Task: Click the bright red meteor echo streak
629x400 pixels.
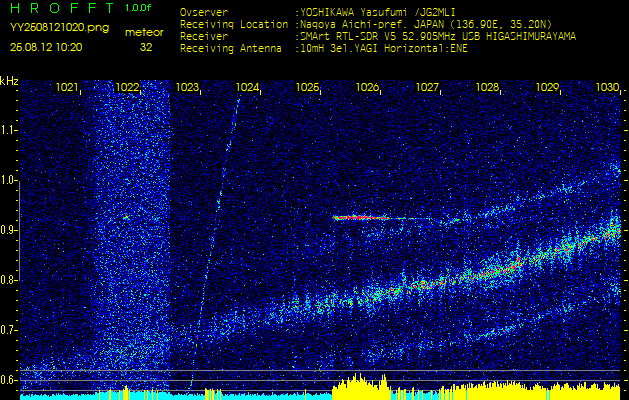Action: pyautogui.click(x=360, y=218)
